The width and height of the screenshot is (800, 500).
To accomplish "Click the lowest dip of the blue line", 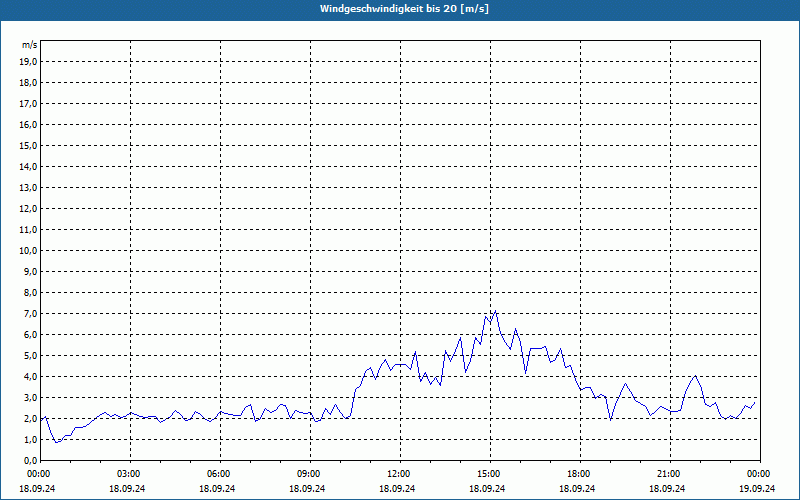I will 57,442.
